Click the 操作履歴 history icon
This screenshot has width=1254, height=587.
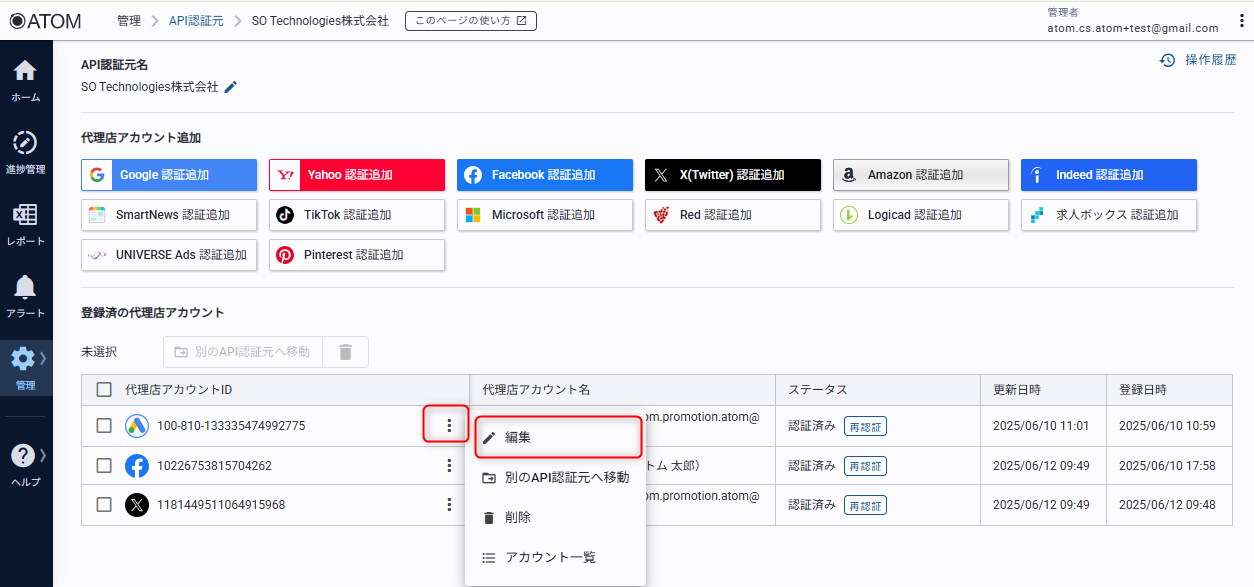point(1167,60)
